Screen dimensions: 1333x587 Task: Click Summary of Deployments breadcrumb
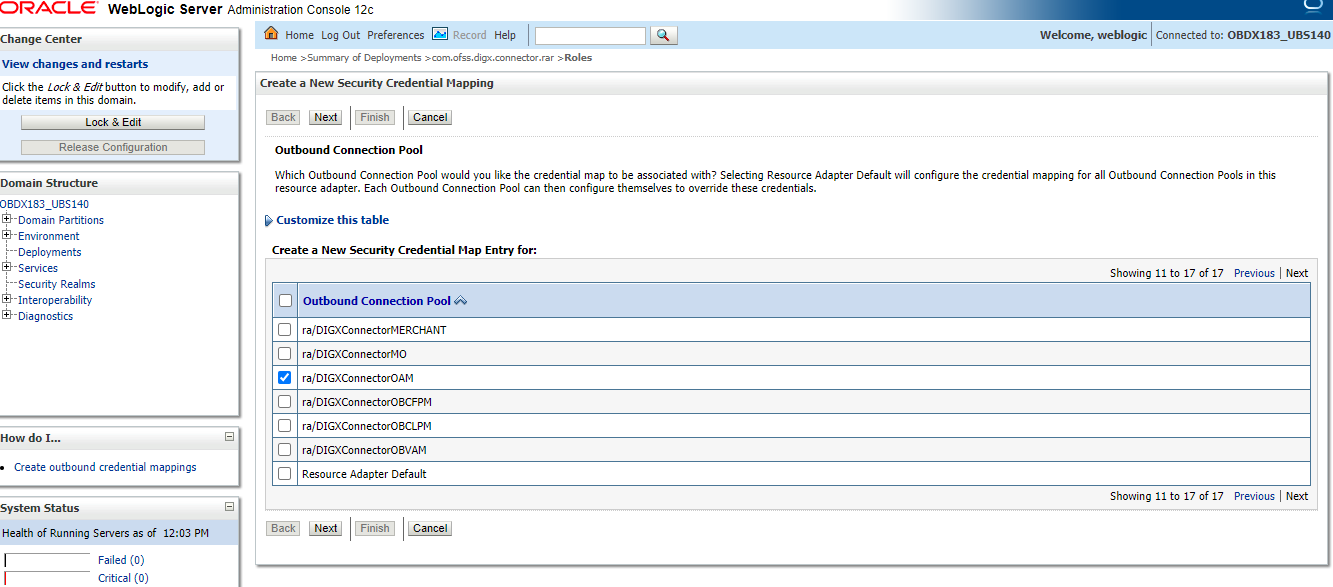pos(363,58)
